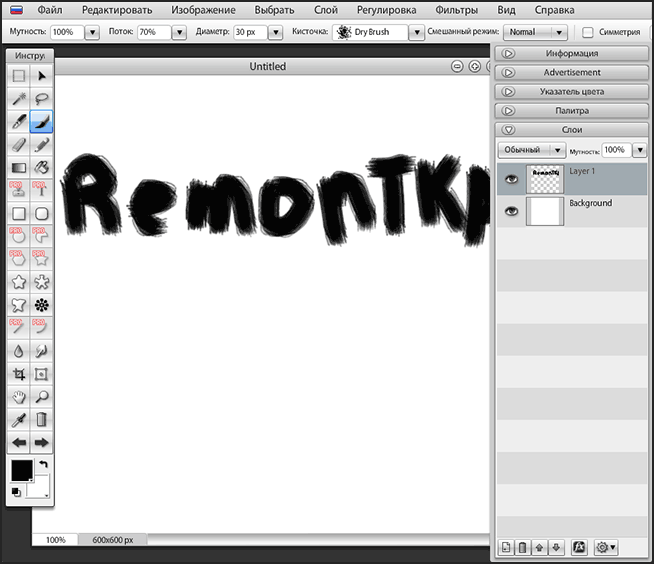Delete layer using trash icon in Layers panel
654x564 pixels.
tap(523, 547)
